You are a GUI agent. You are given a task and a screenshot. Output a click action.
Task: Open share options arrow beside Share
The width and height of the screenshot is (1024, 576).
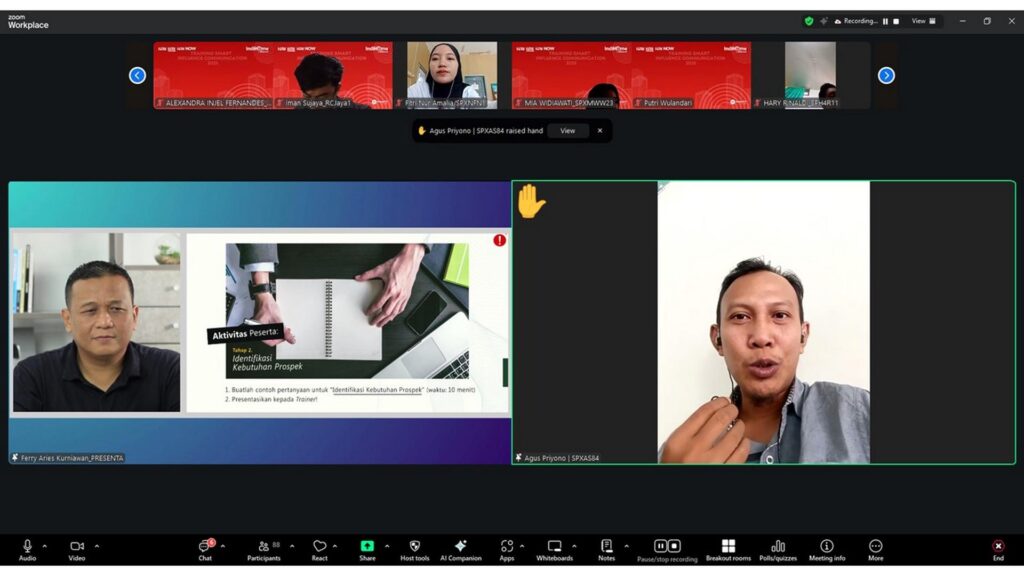[x=387, y=546]
